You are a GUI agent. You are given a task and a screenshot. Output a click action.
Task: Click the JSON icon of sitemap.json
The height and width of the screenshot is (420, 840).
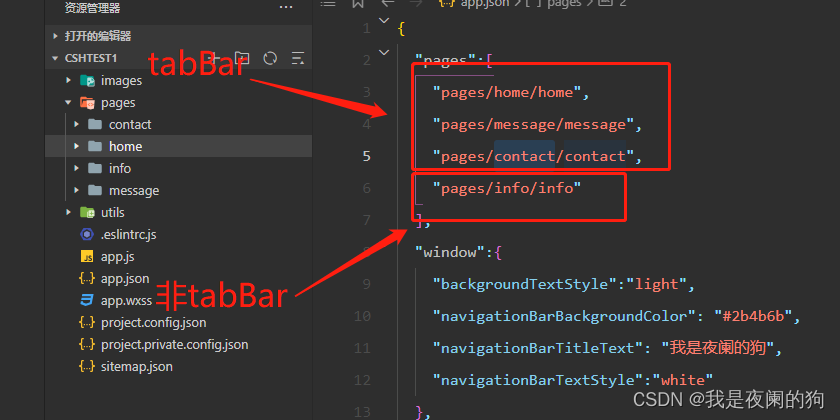[x=87, y=366]
